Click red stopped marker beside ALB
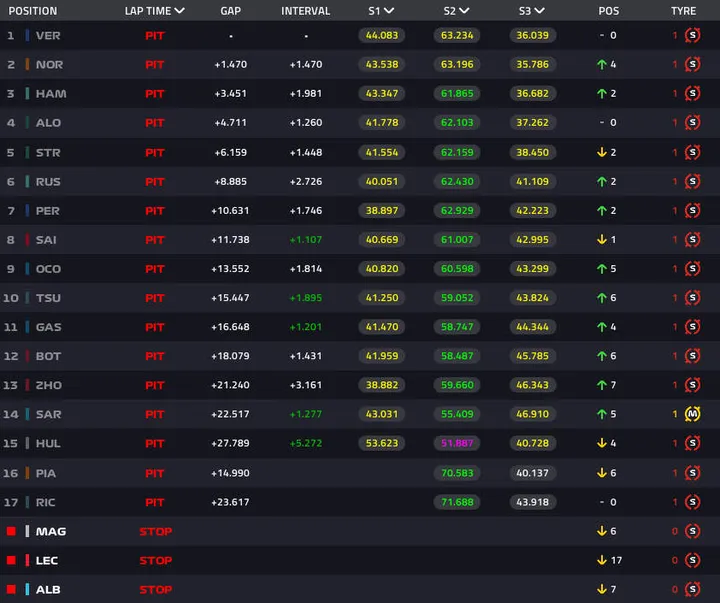Viewport: 720px width, 603px height. 11,589
